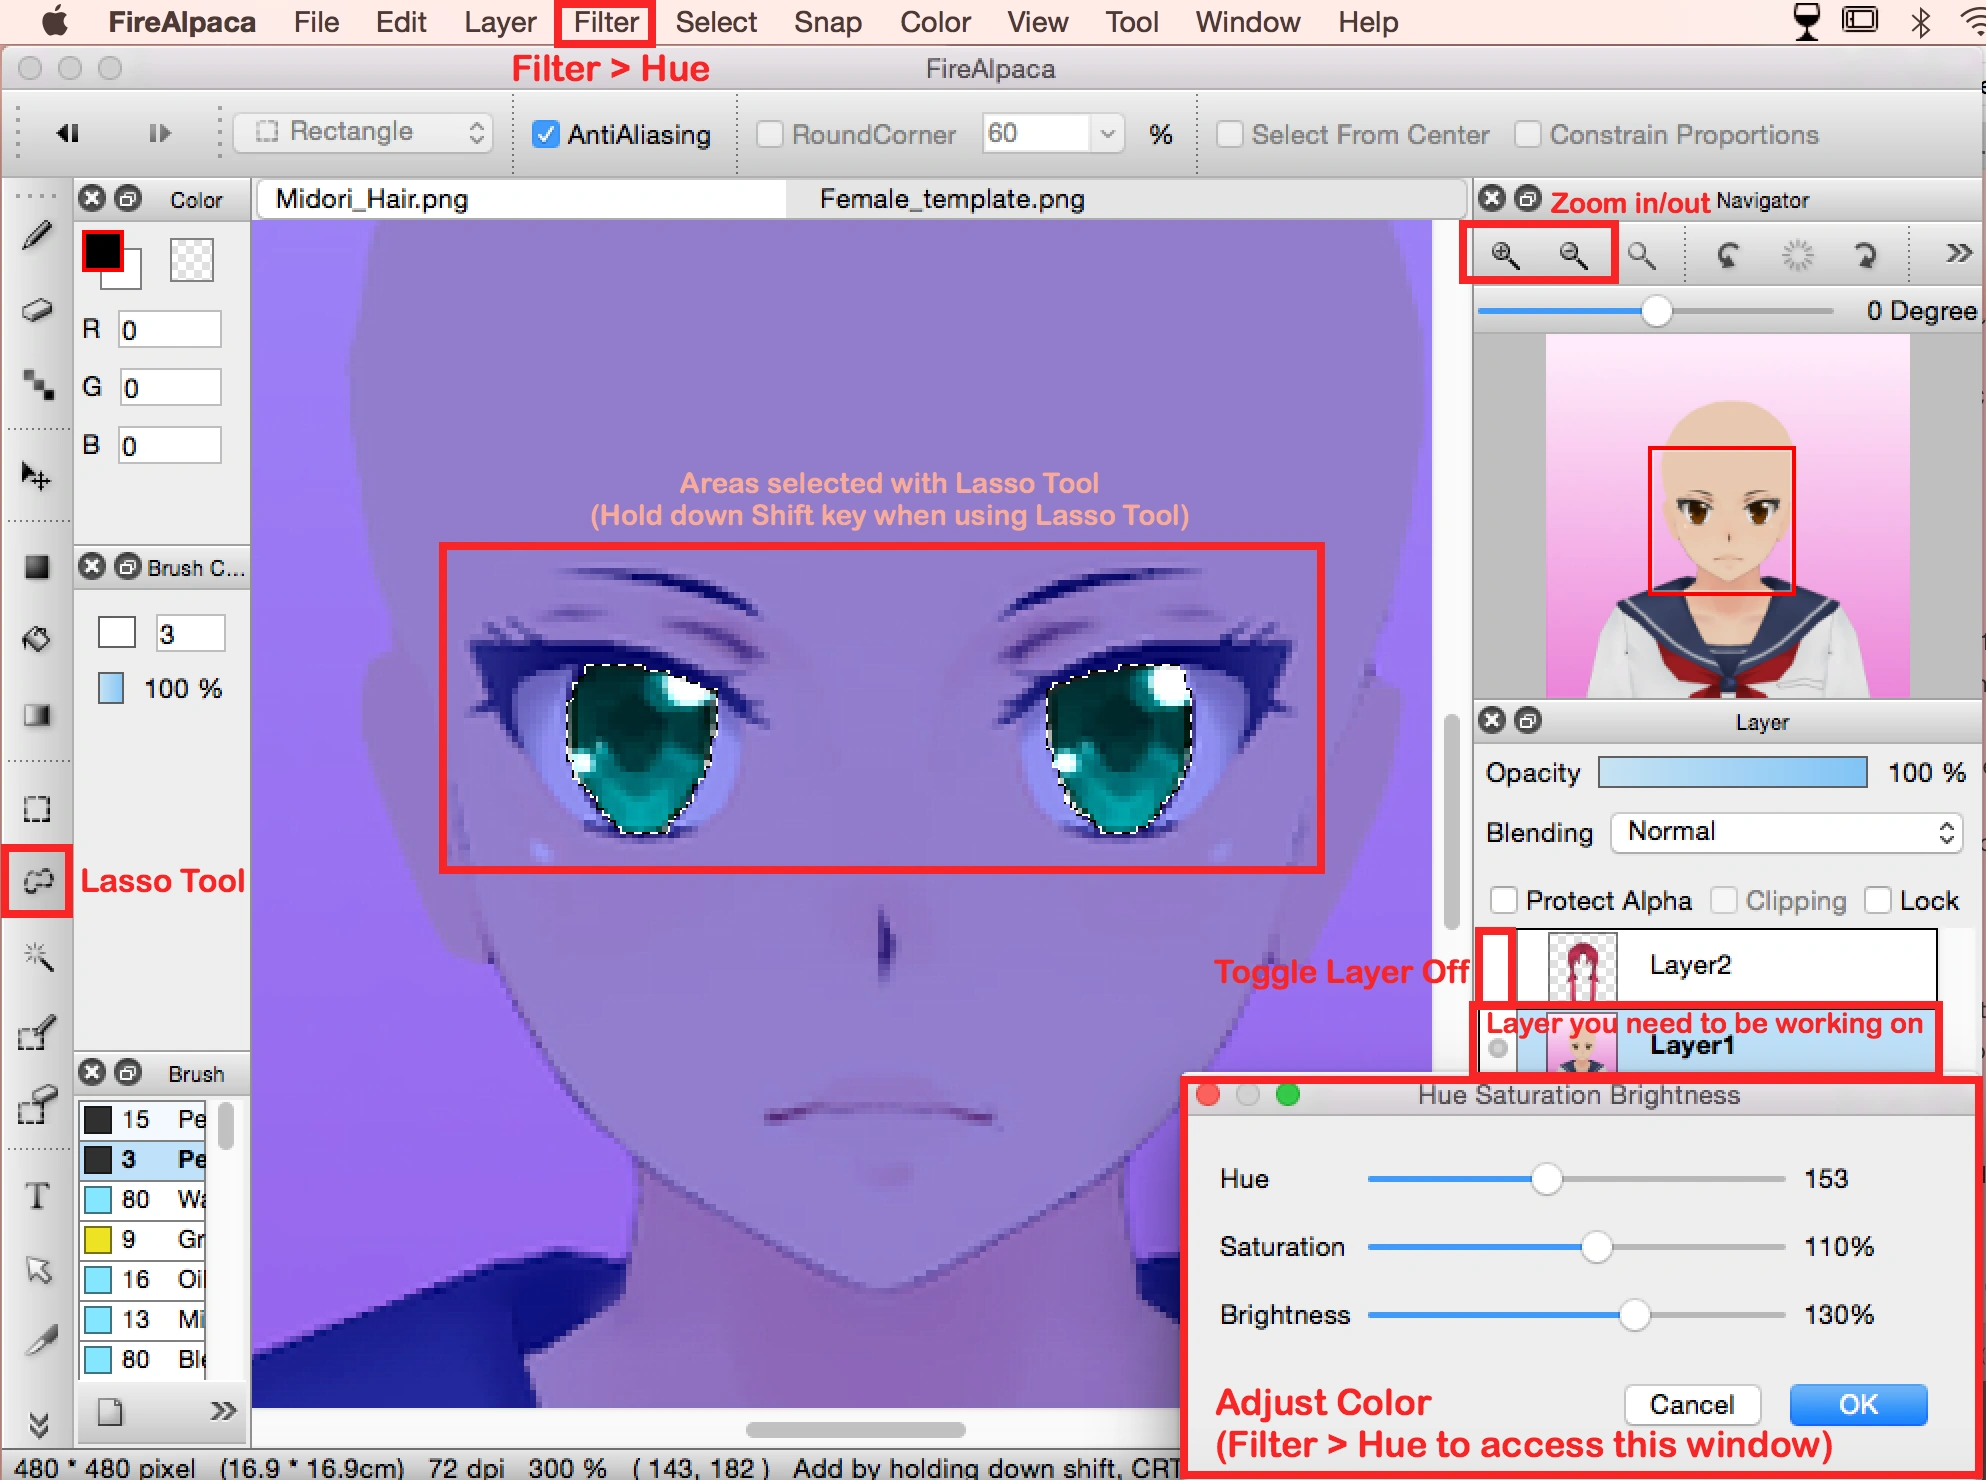Select the Magic Wand tool
This screenshot has width=1986, height=1480.
37,957
